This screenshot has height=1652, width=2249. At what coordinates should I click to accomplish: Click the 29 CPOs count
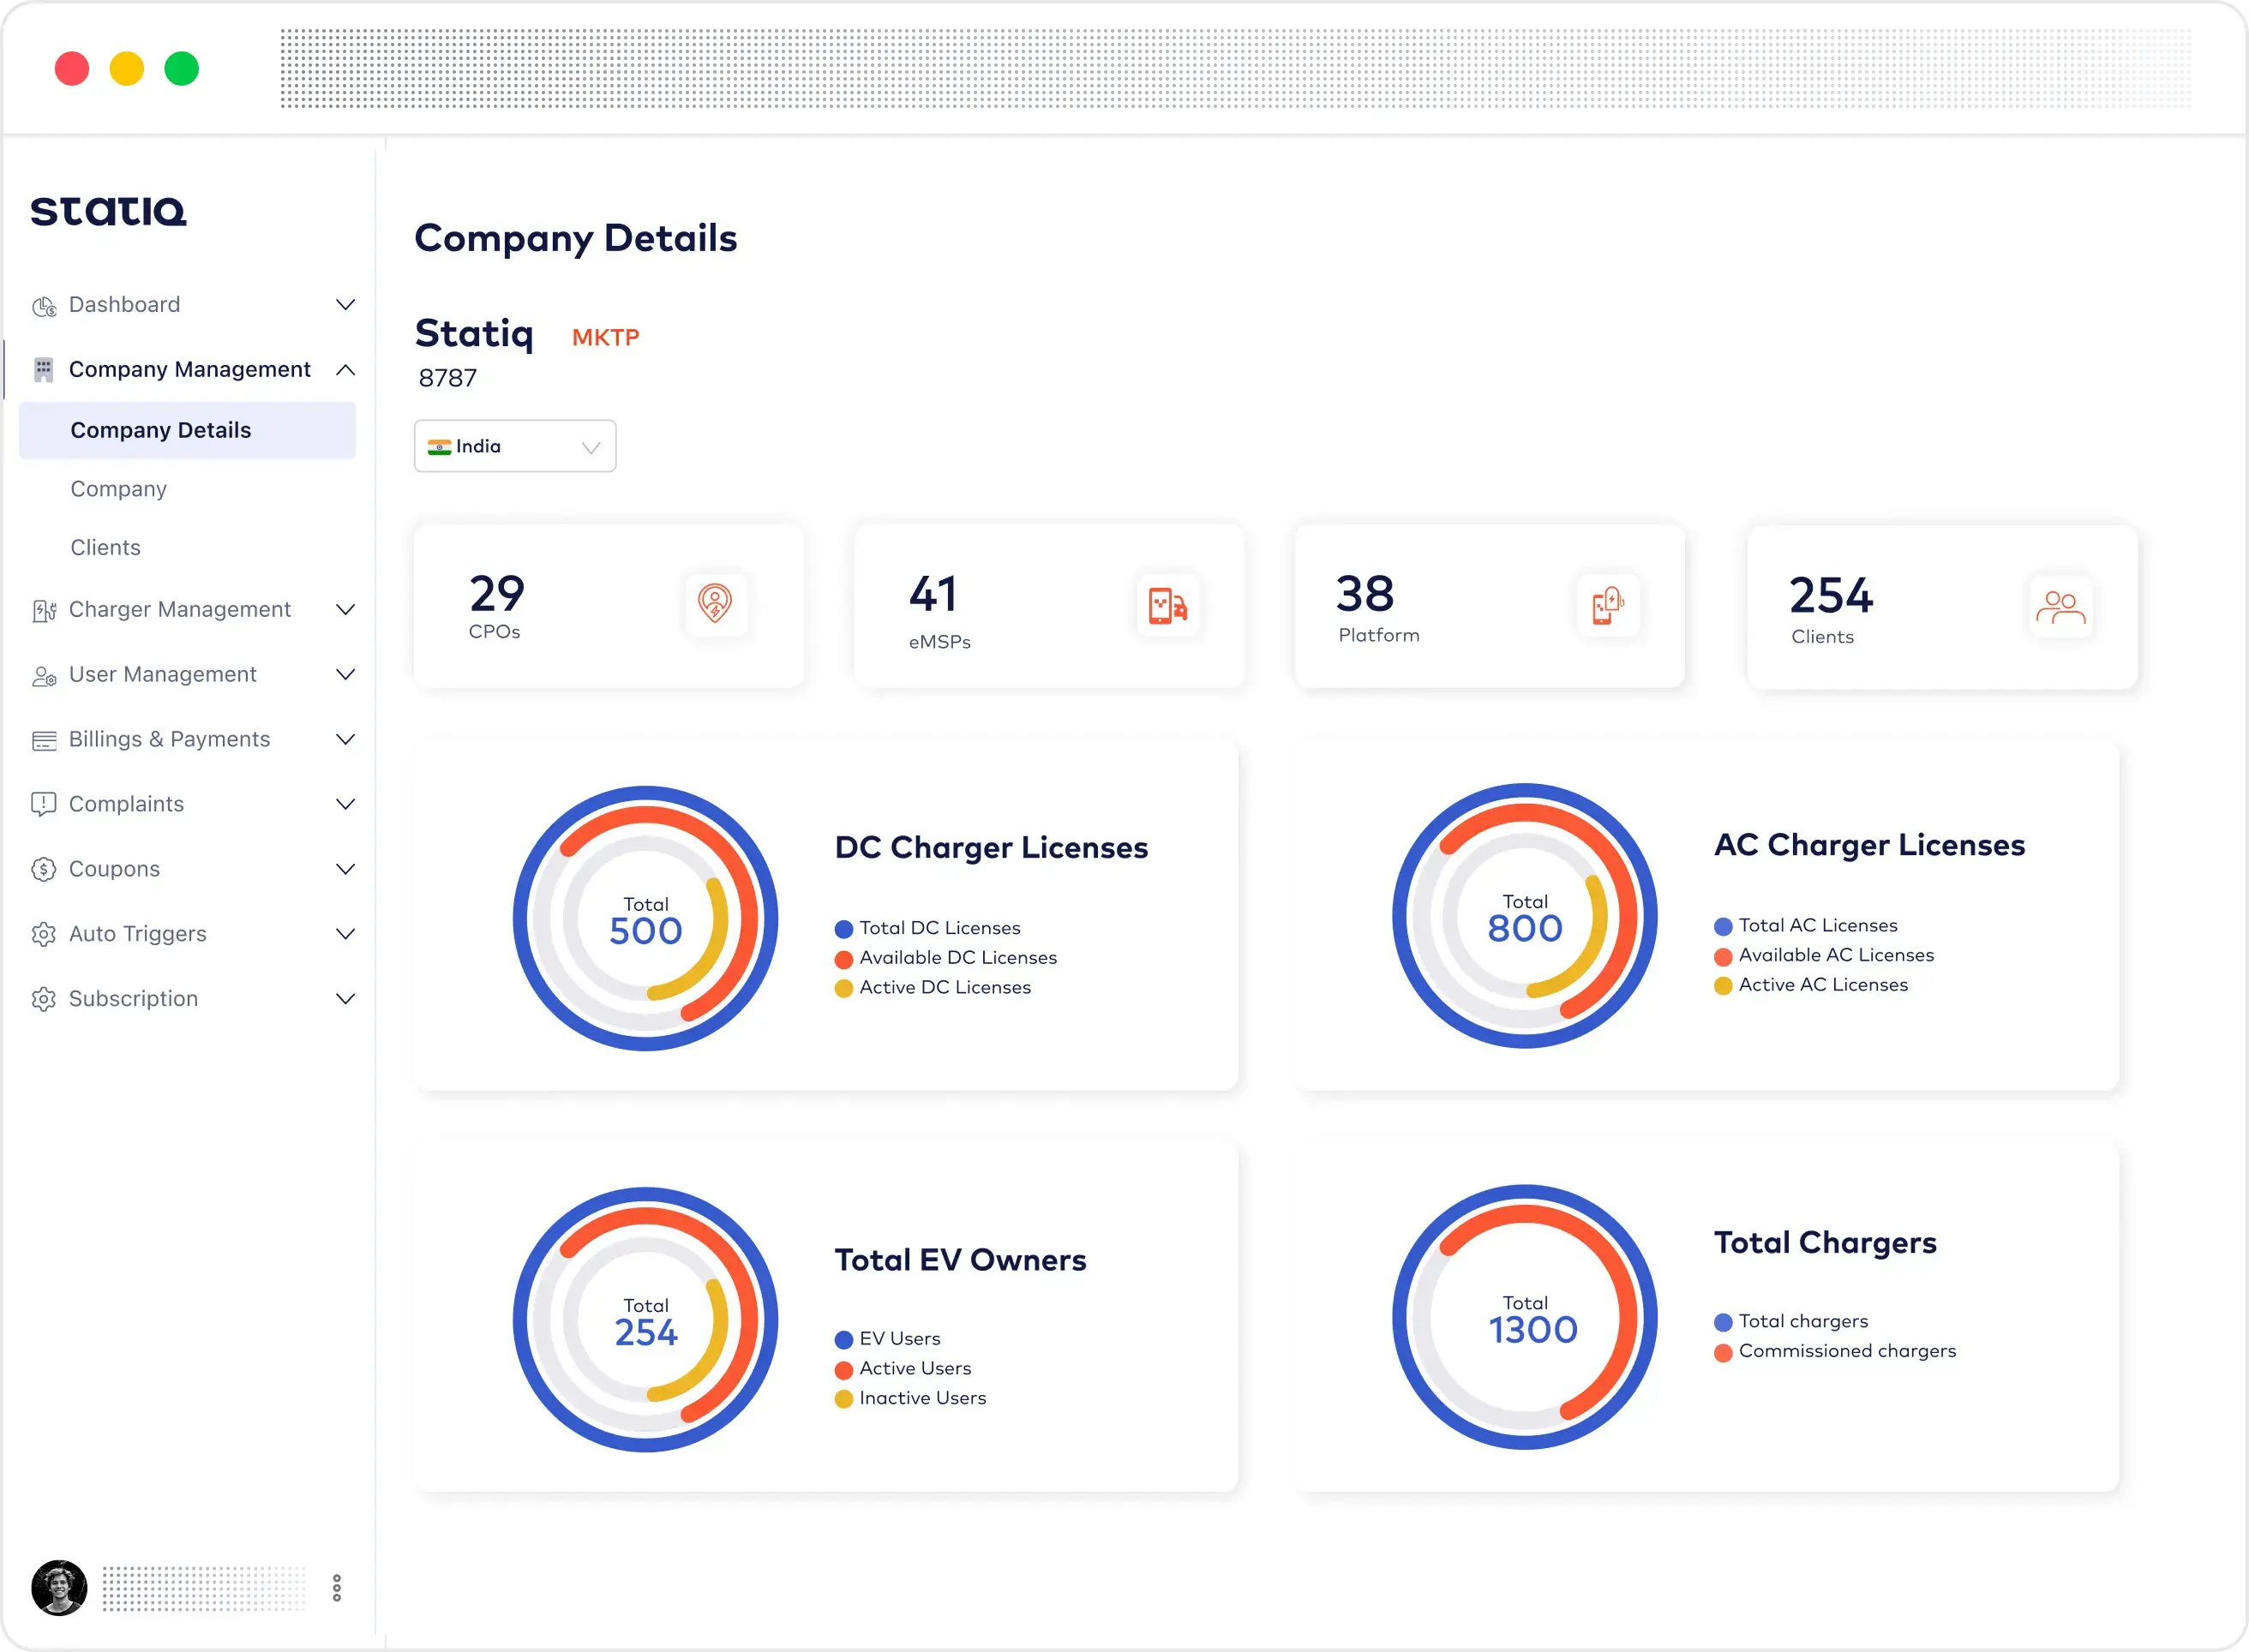[497, 594]
